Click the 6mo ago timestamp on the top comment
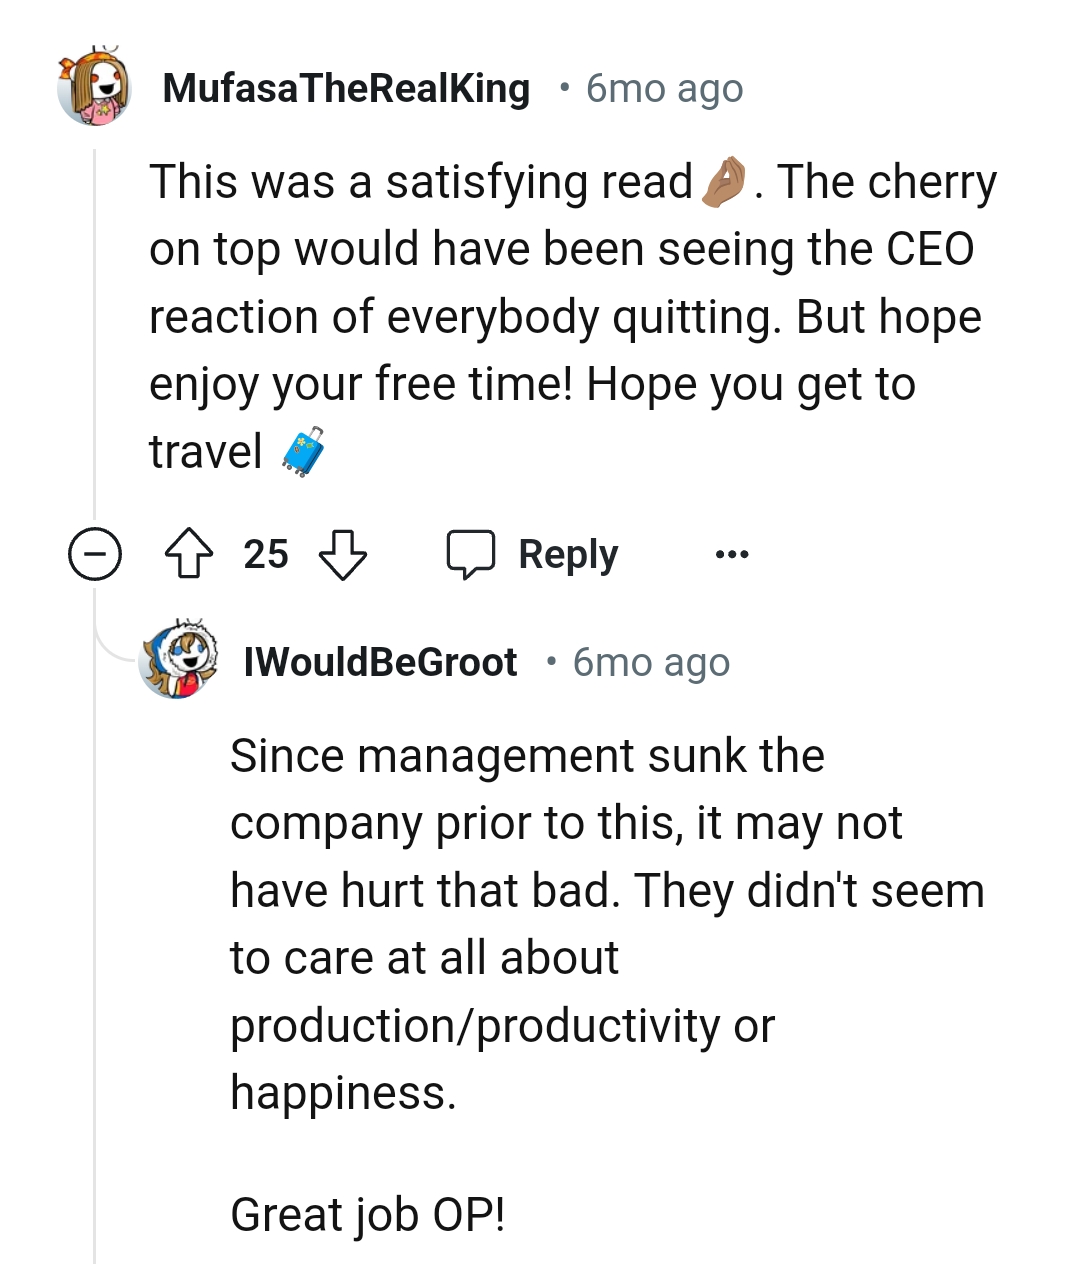Screen dimensions: 1080x1264 click(663, 88)
